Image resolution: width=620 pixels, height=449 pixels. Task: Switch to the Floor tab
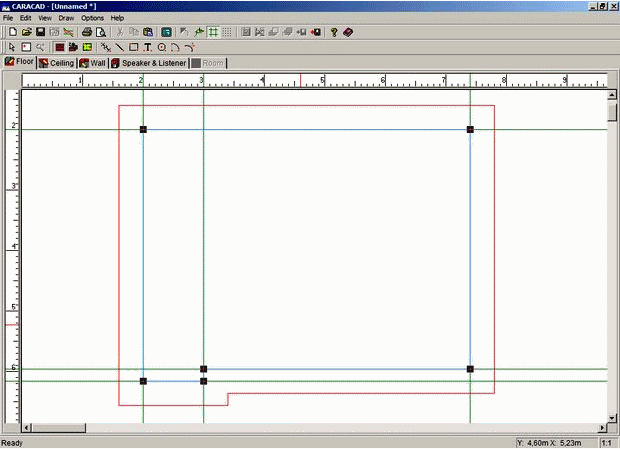20,62
